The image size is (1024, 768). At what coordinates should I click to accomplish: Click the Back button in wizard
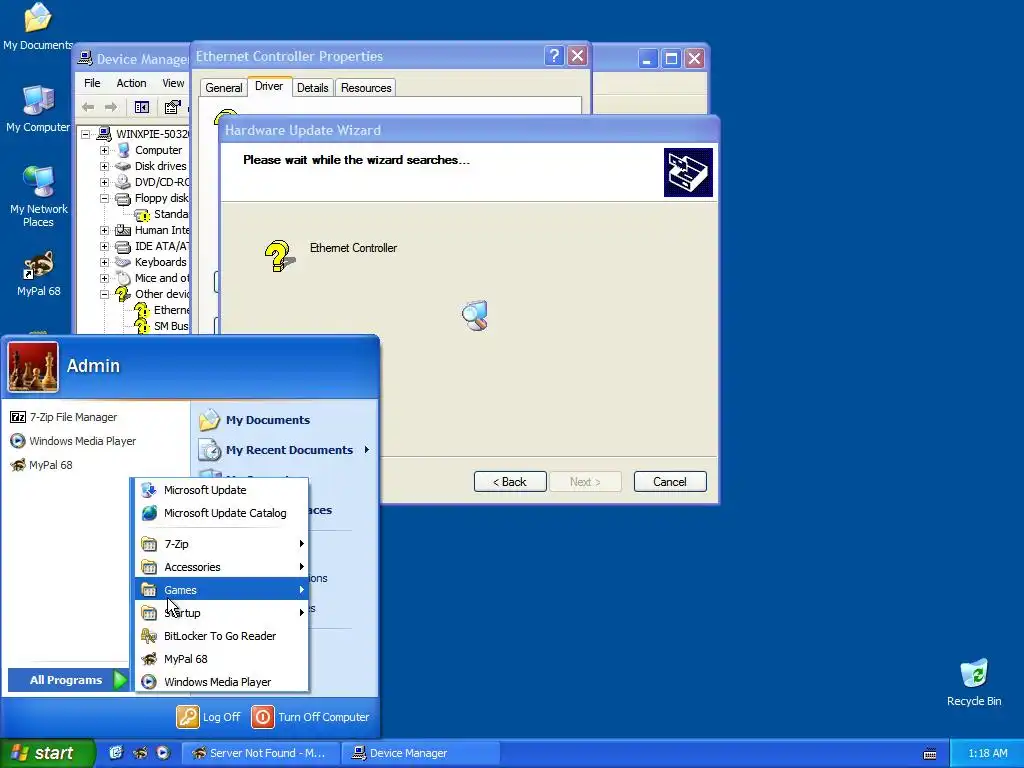point(510,482)
